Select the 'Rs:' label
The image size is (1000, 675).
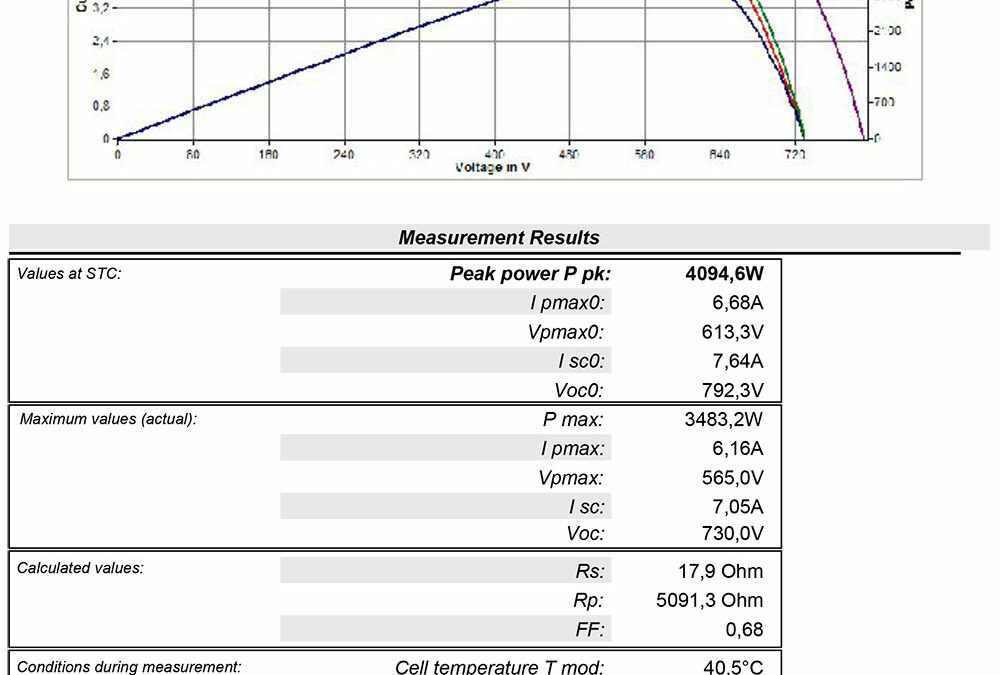click(589, 571)
